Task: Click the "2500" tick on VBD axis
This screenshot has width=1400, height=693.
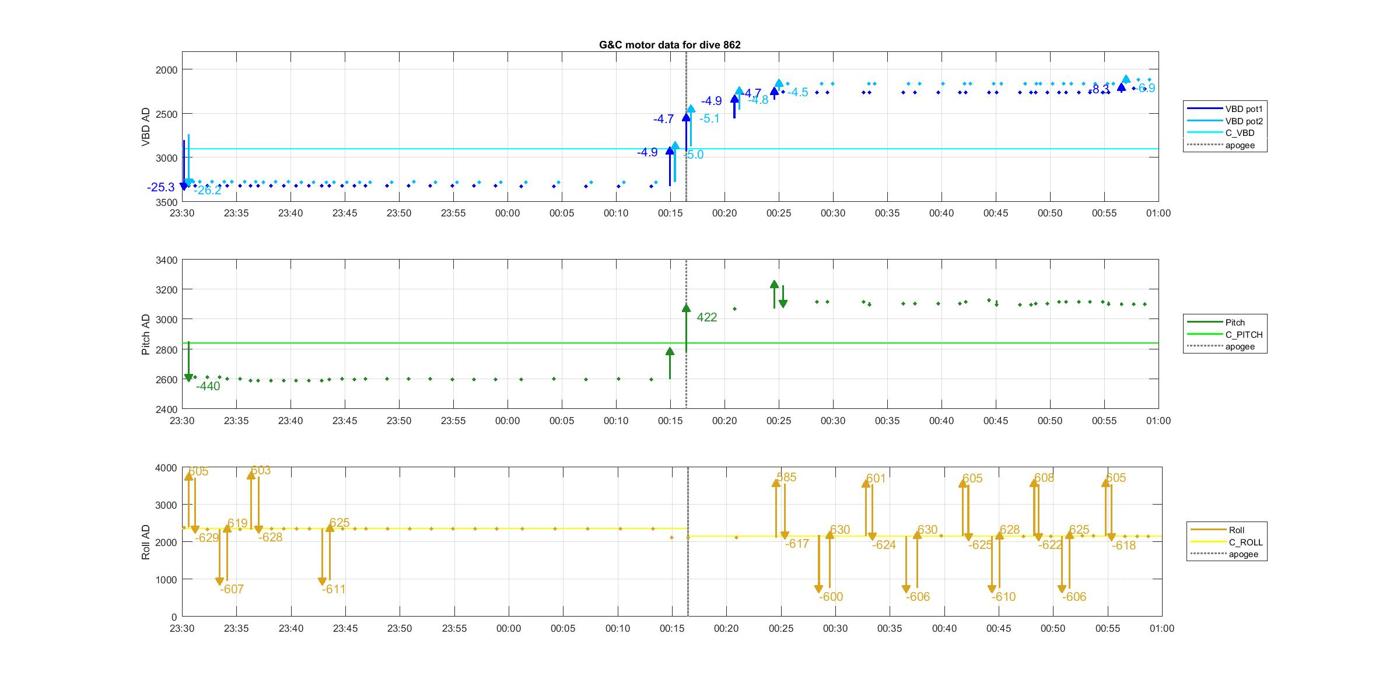Action: point(166,114)
